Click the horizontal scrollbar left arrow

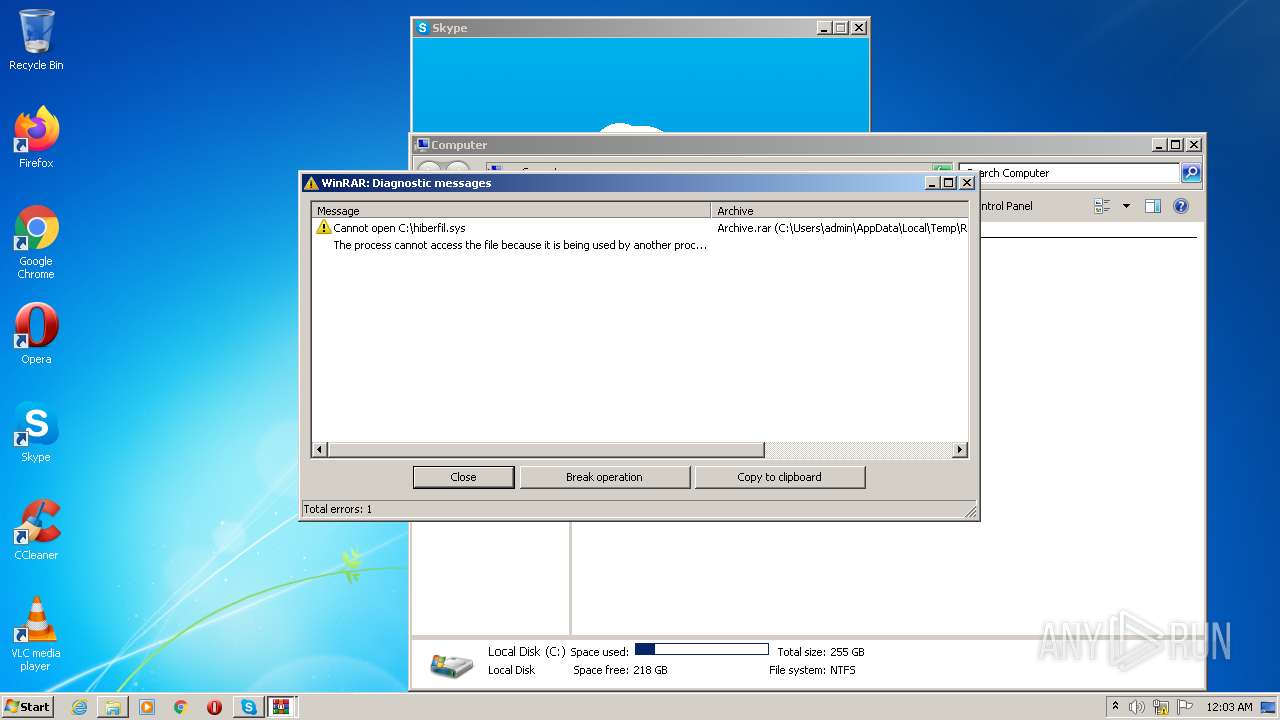320,450
